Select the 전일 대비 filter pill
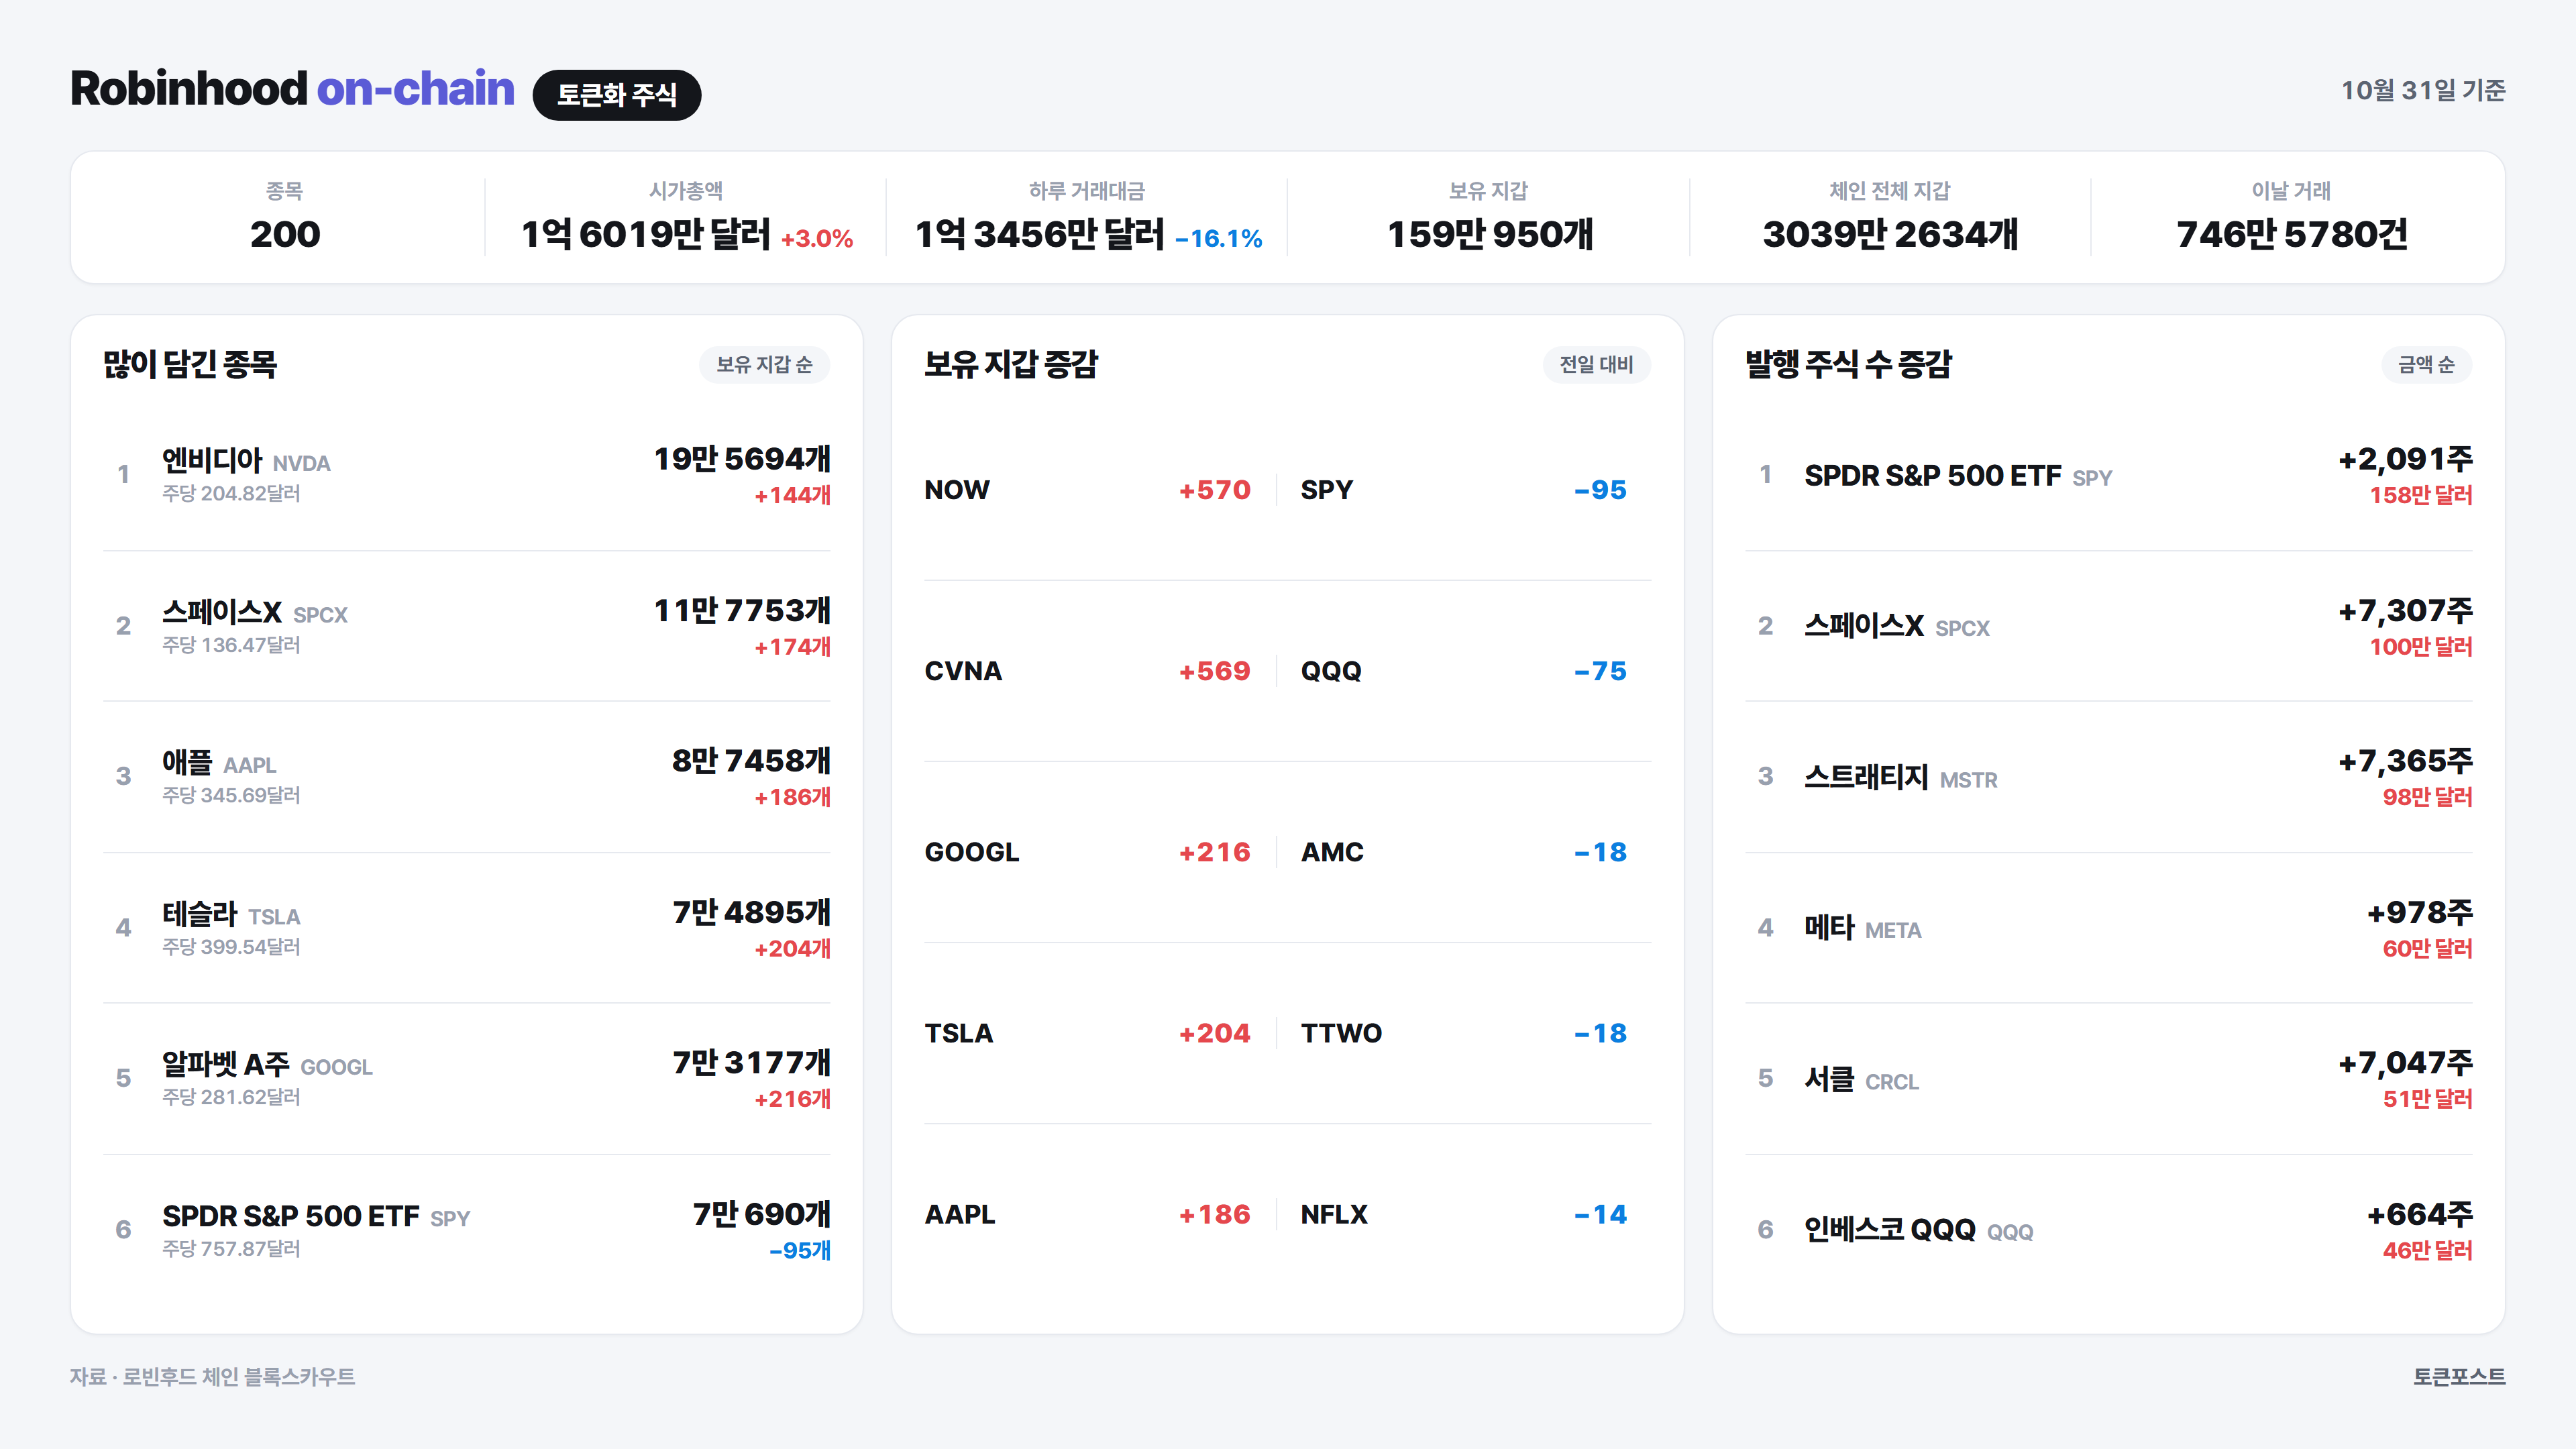The width and height of the screenshot is (2576, 1449). click(x=1596, y=365)
